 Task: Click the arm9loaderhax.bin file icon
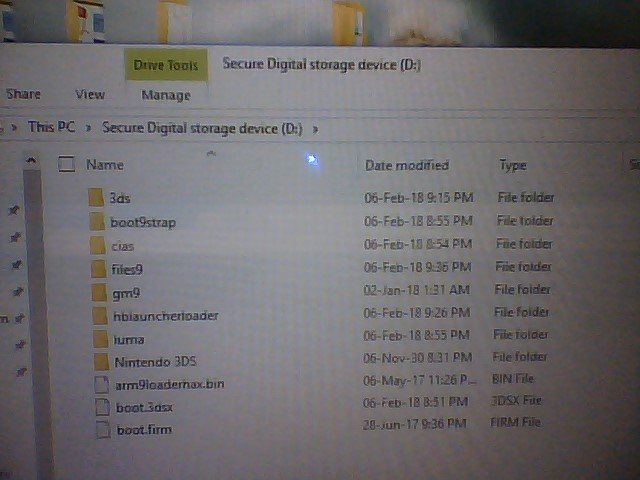click(102, 384)
